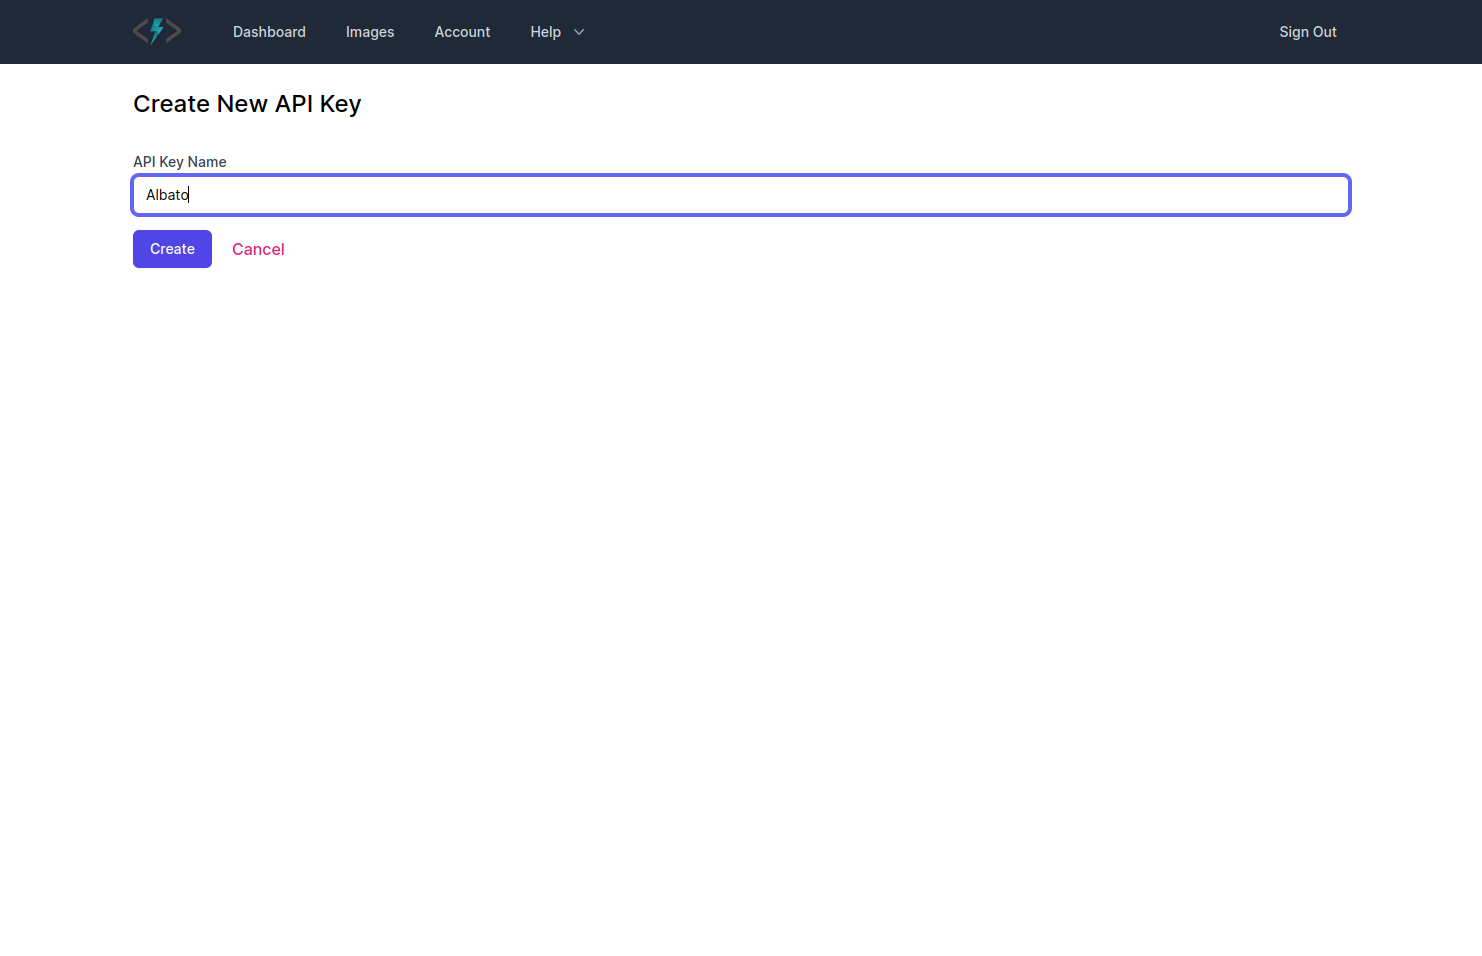The image size is (1482, 956).
Task: Open the Dashboard page
Action: click(x=269, y=32)
